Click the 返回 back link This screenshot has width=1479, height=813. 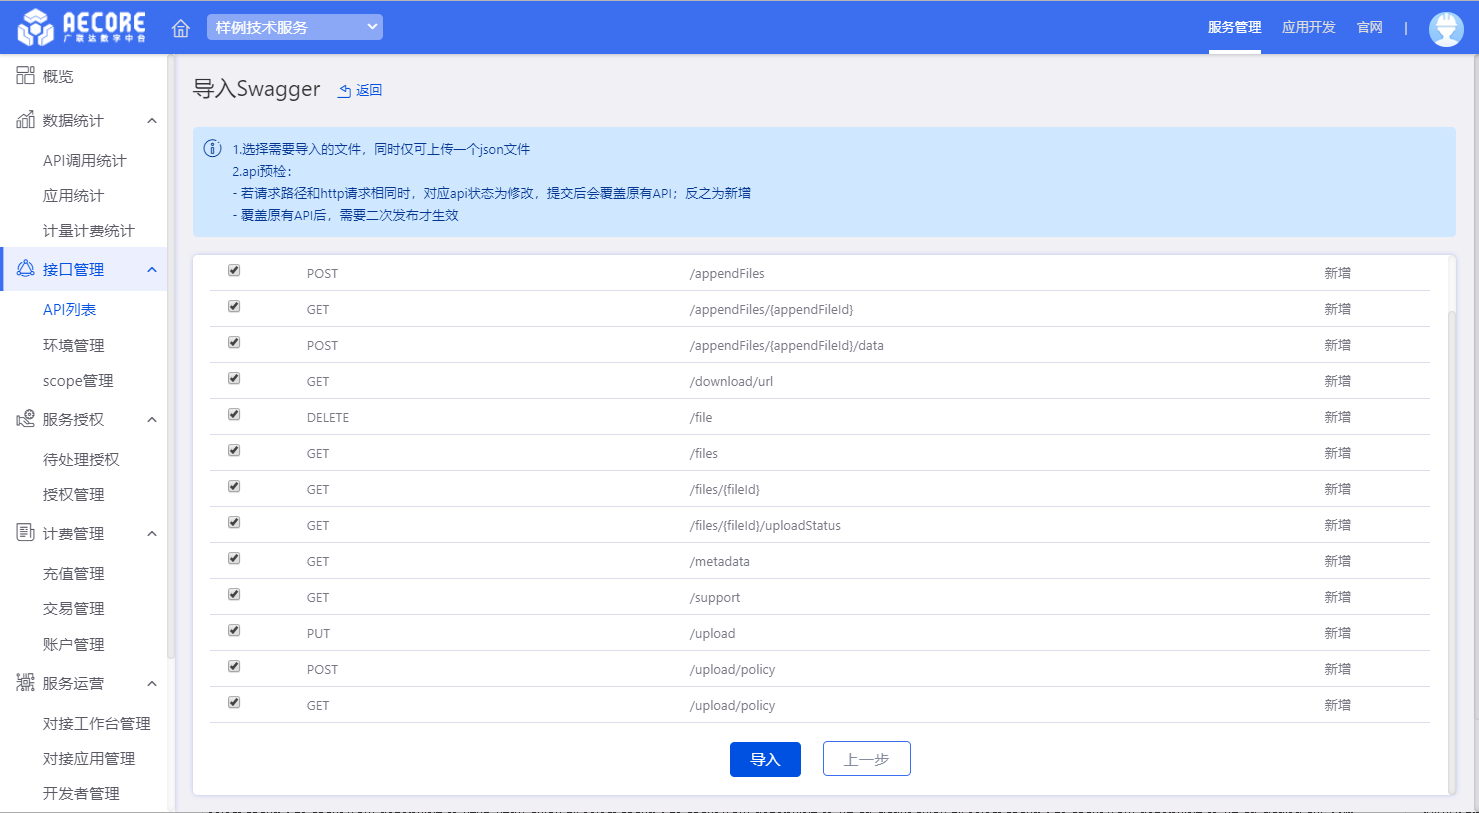click(x=361, y=90)
